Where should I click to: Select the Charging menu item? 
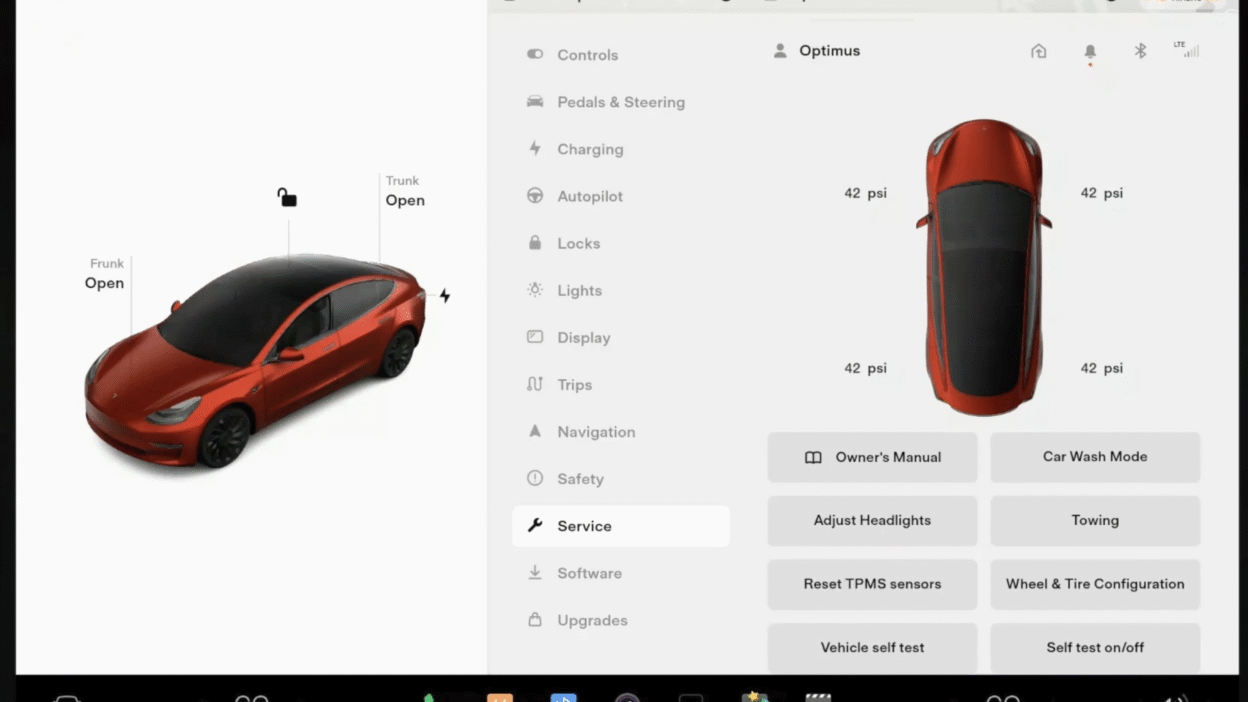[590, 149]
